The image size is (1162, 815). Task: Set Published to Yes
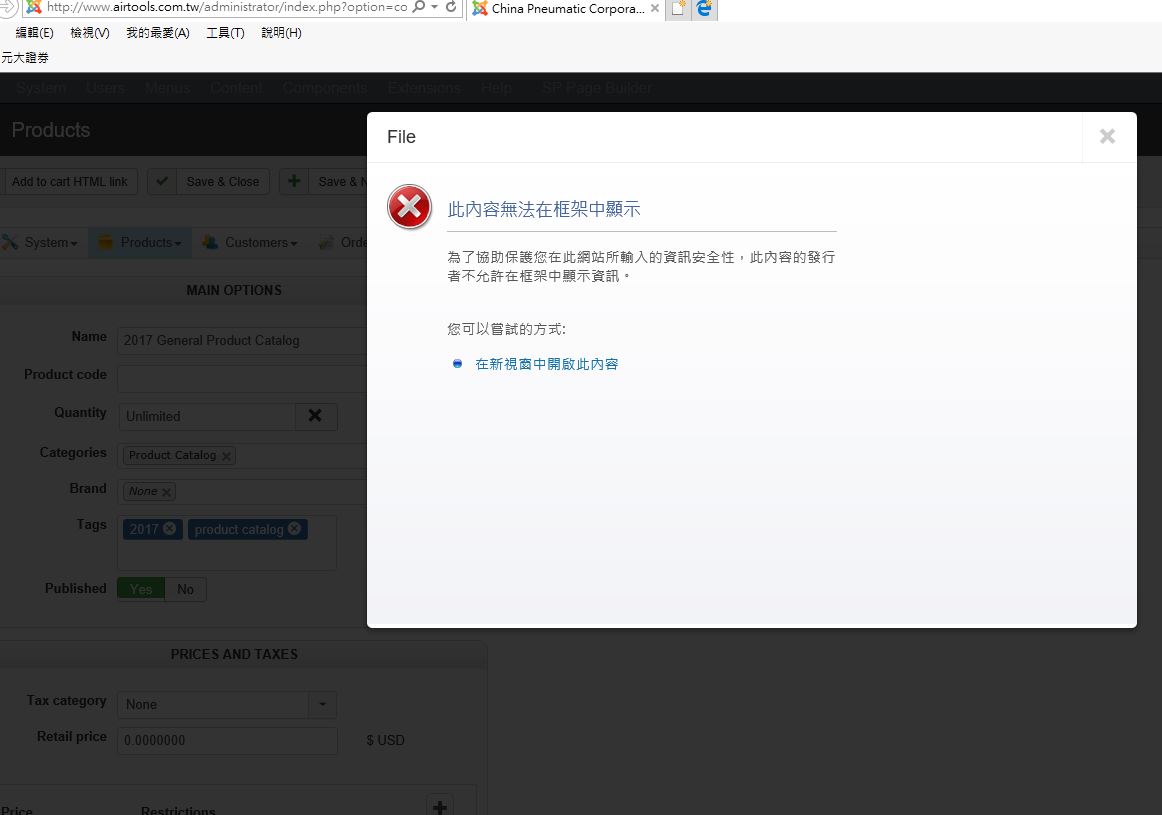141,589
